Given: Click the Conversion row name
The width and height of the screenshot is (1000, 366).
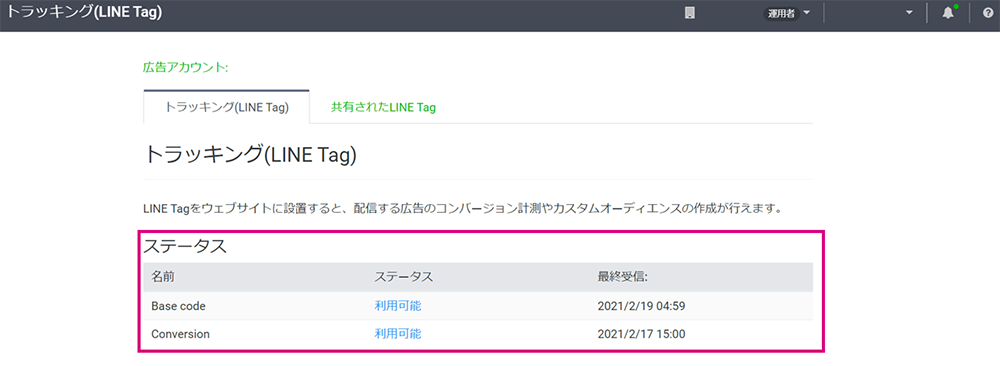Looking at the screenshot, I should [x=180, y=333].
